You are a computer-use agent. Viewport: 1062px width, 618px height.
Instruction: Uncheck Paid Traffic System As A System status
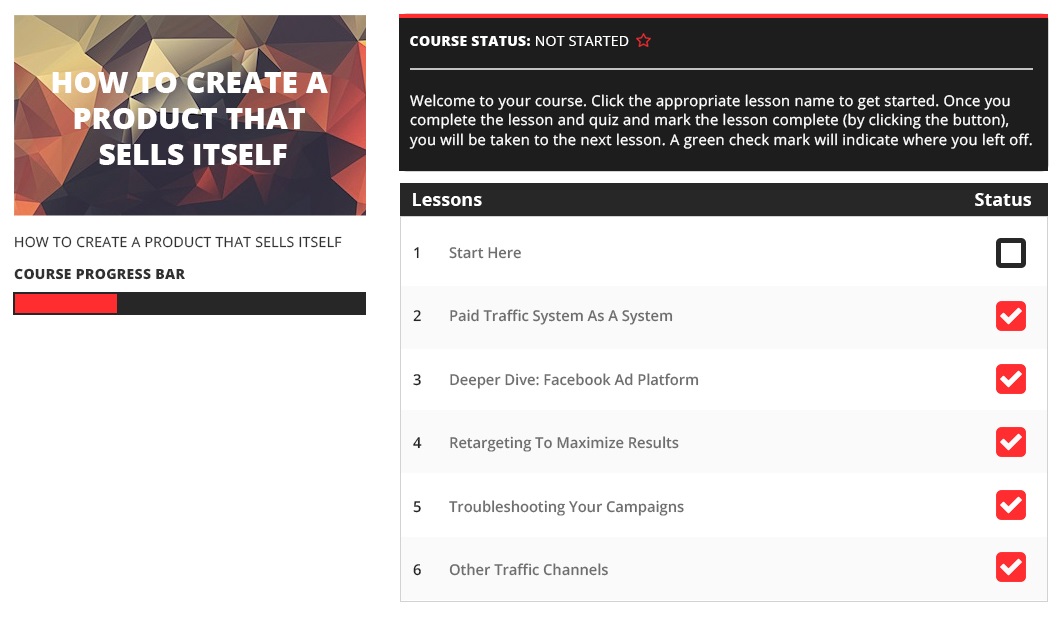tap(1010, 316)
